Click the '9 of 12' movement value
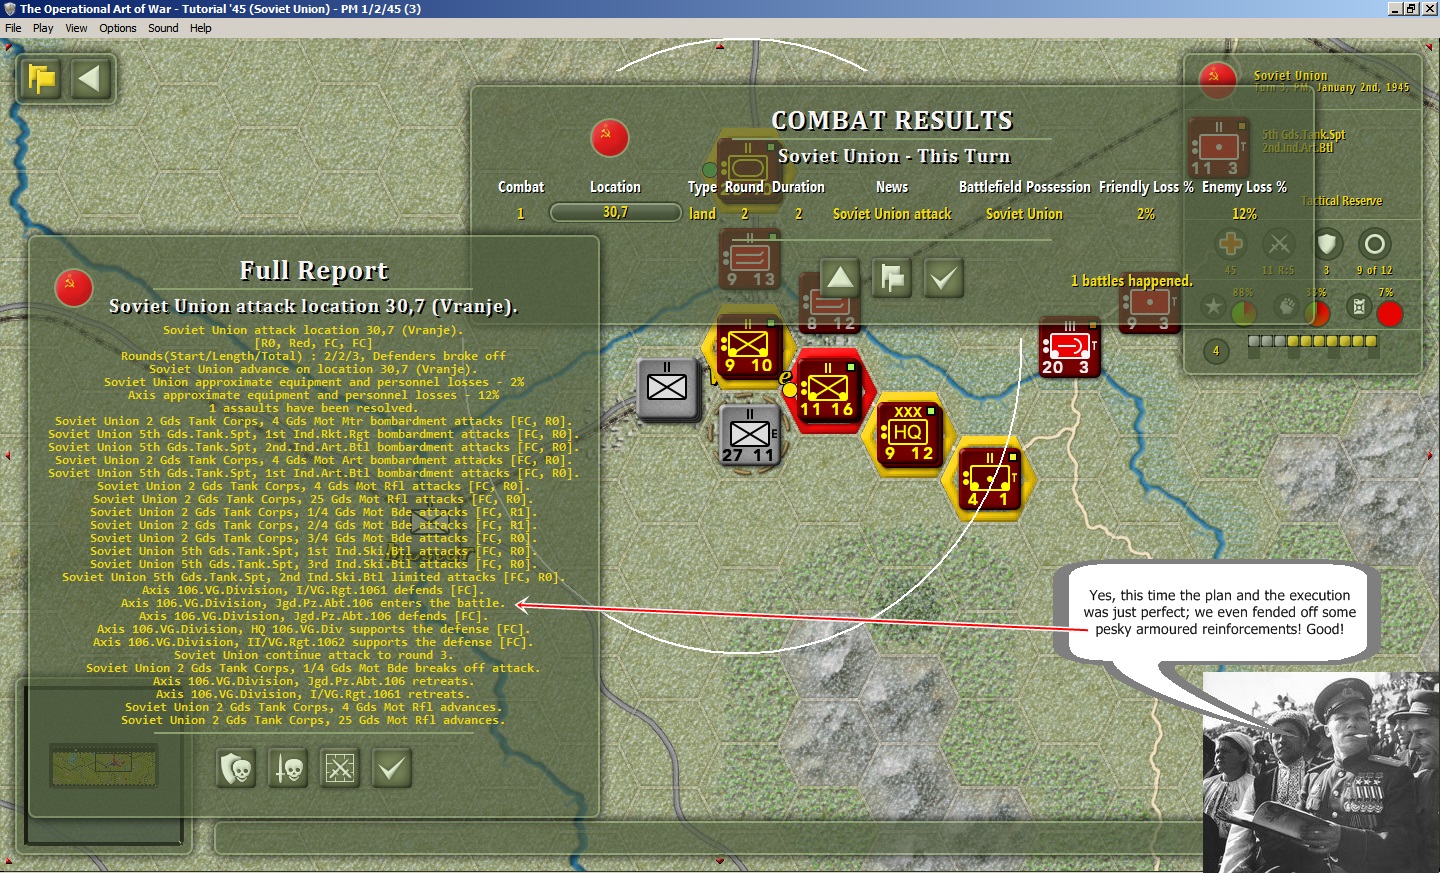1440x873 pixels. [x=1374, y=270]
